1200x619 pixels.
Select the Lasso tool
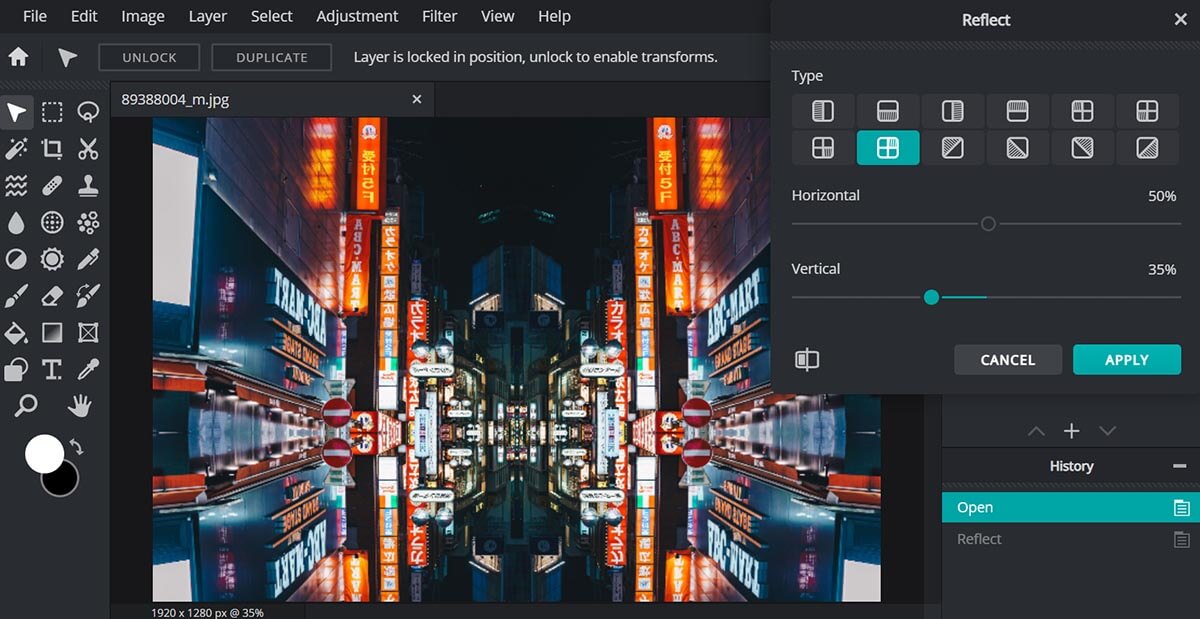(x=88, y=112)
